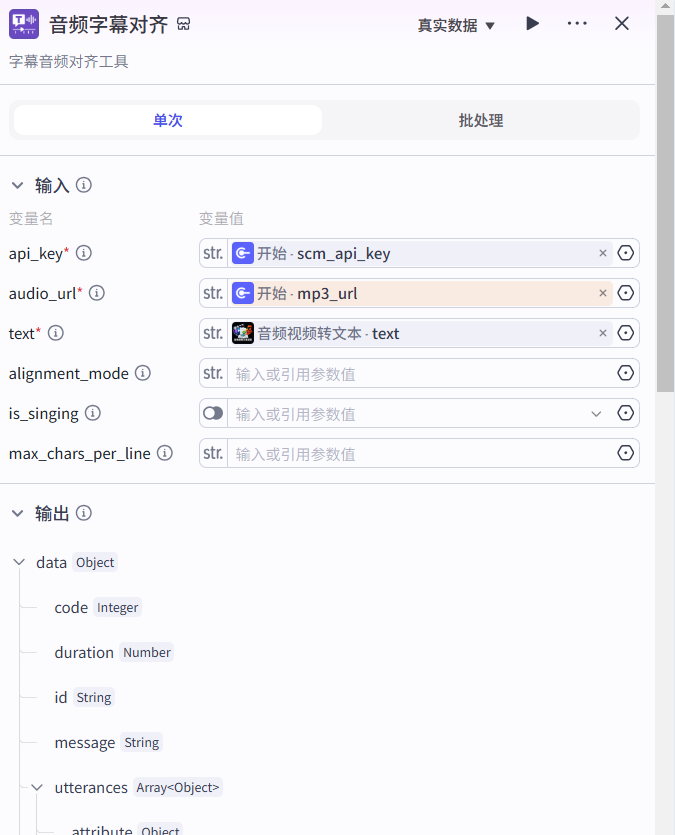Screen dimensions: 675x835
Task: Collapse the utterances output tree
Action: tap(37, 787)
